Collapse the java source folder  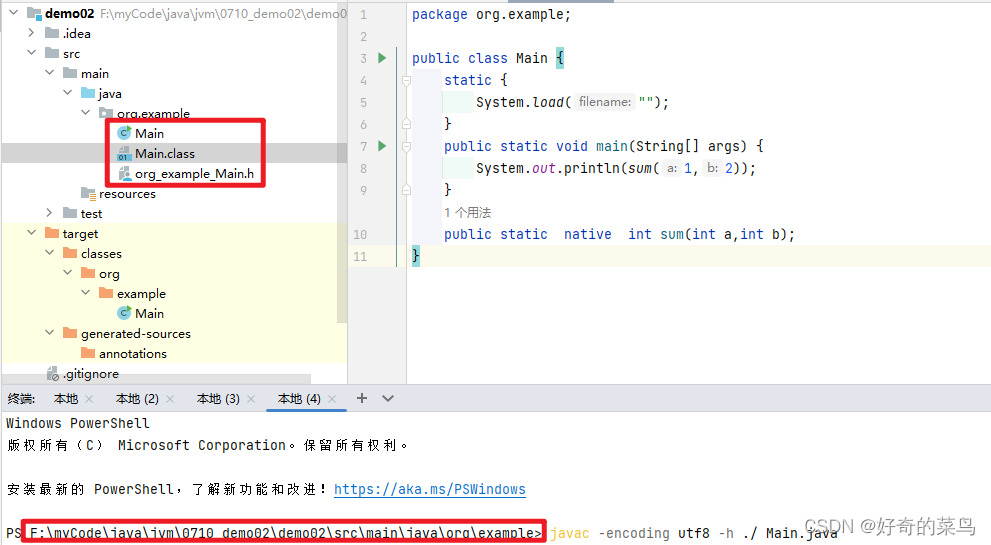point(68,92)
